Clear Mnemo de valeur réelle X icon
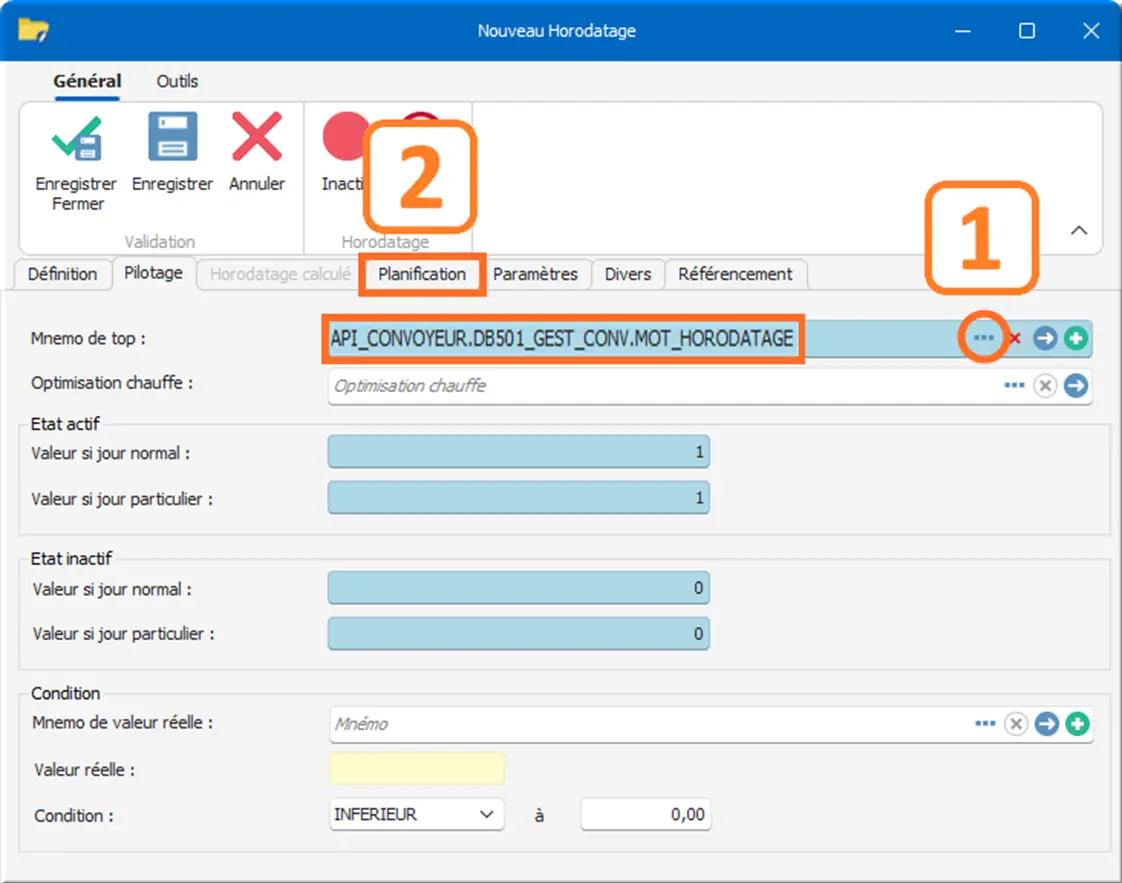The height and width of the screenshot is (883, 1122). [x=1015, y=723]
